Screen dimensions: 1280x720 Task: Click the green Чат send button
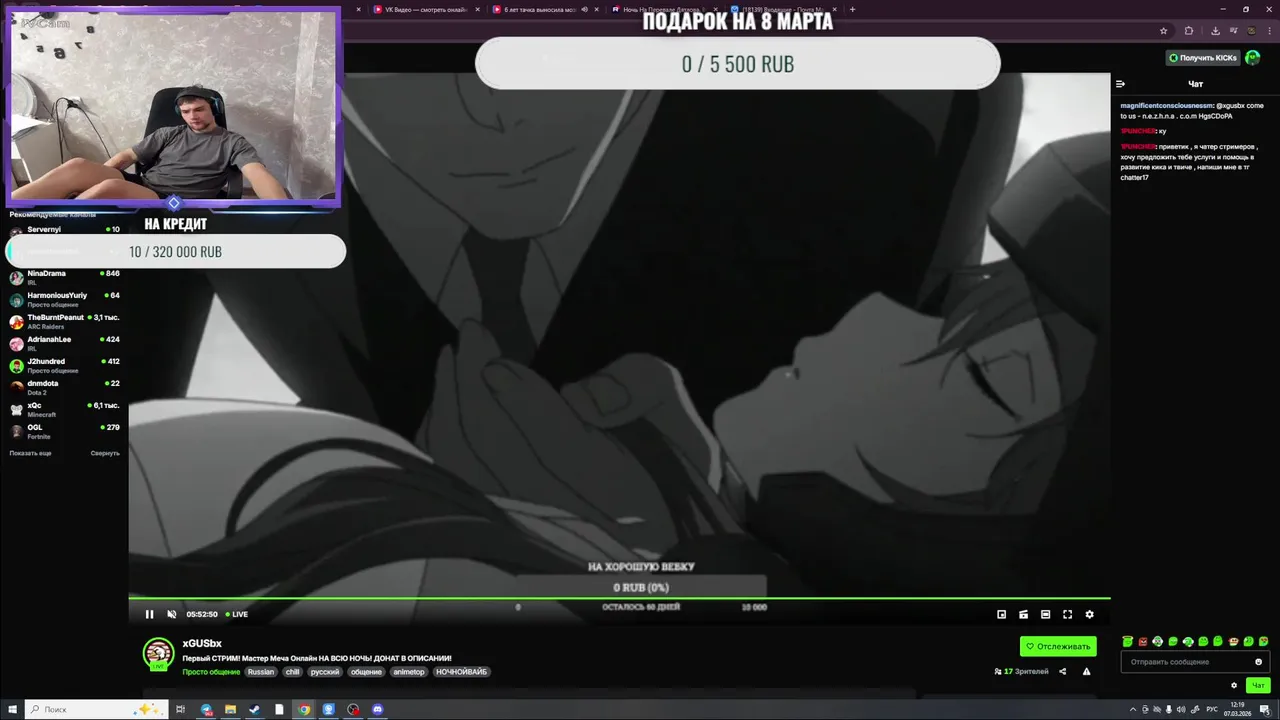[x=1258, y=685]
